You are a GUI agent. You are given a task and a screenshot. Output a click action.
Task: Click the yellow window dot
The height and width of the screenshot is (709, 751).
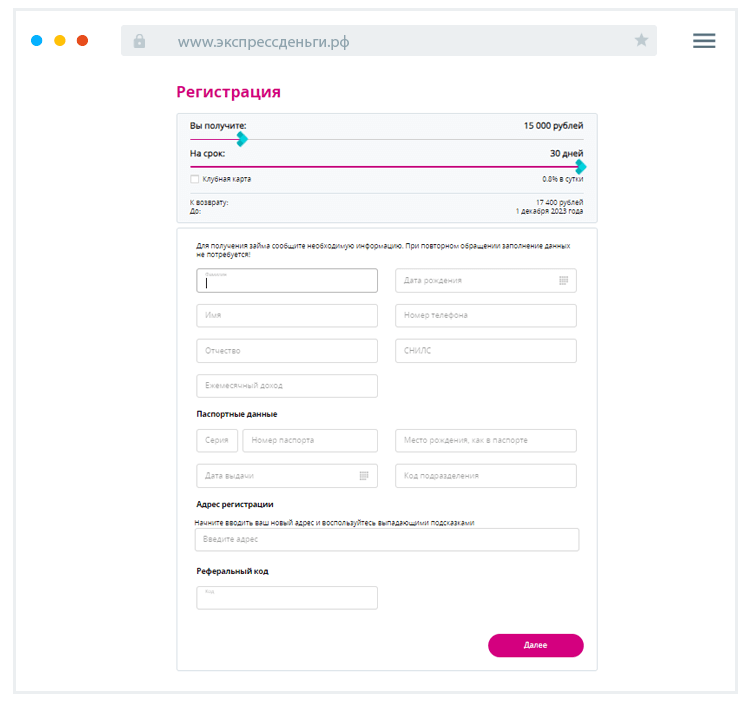[60, 41]
